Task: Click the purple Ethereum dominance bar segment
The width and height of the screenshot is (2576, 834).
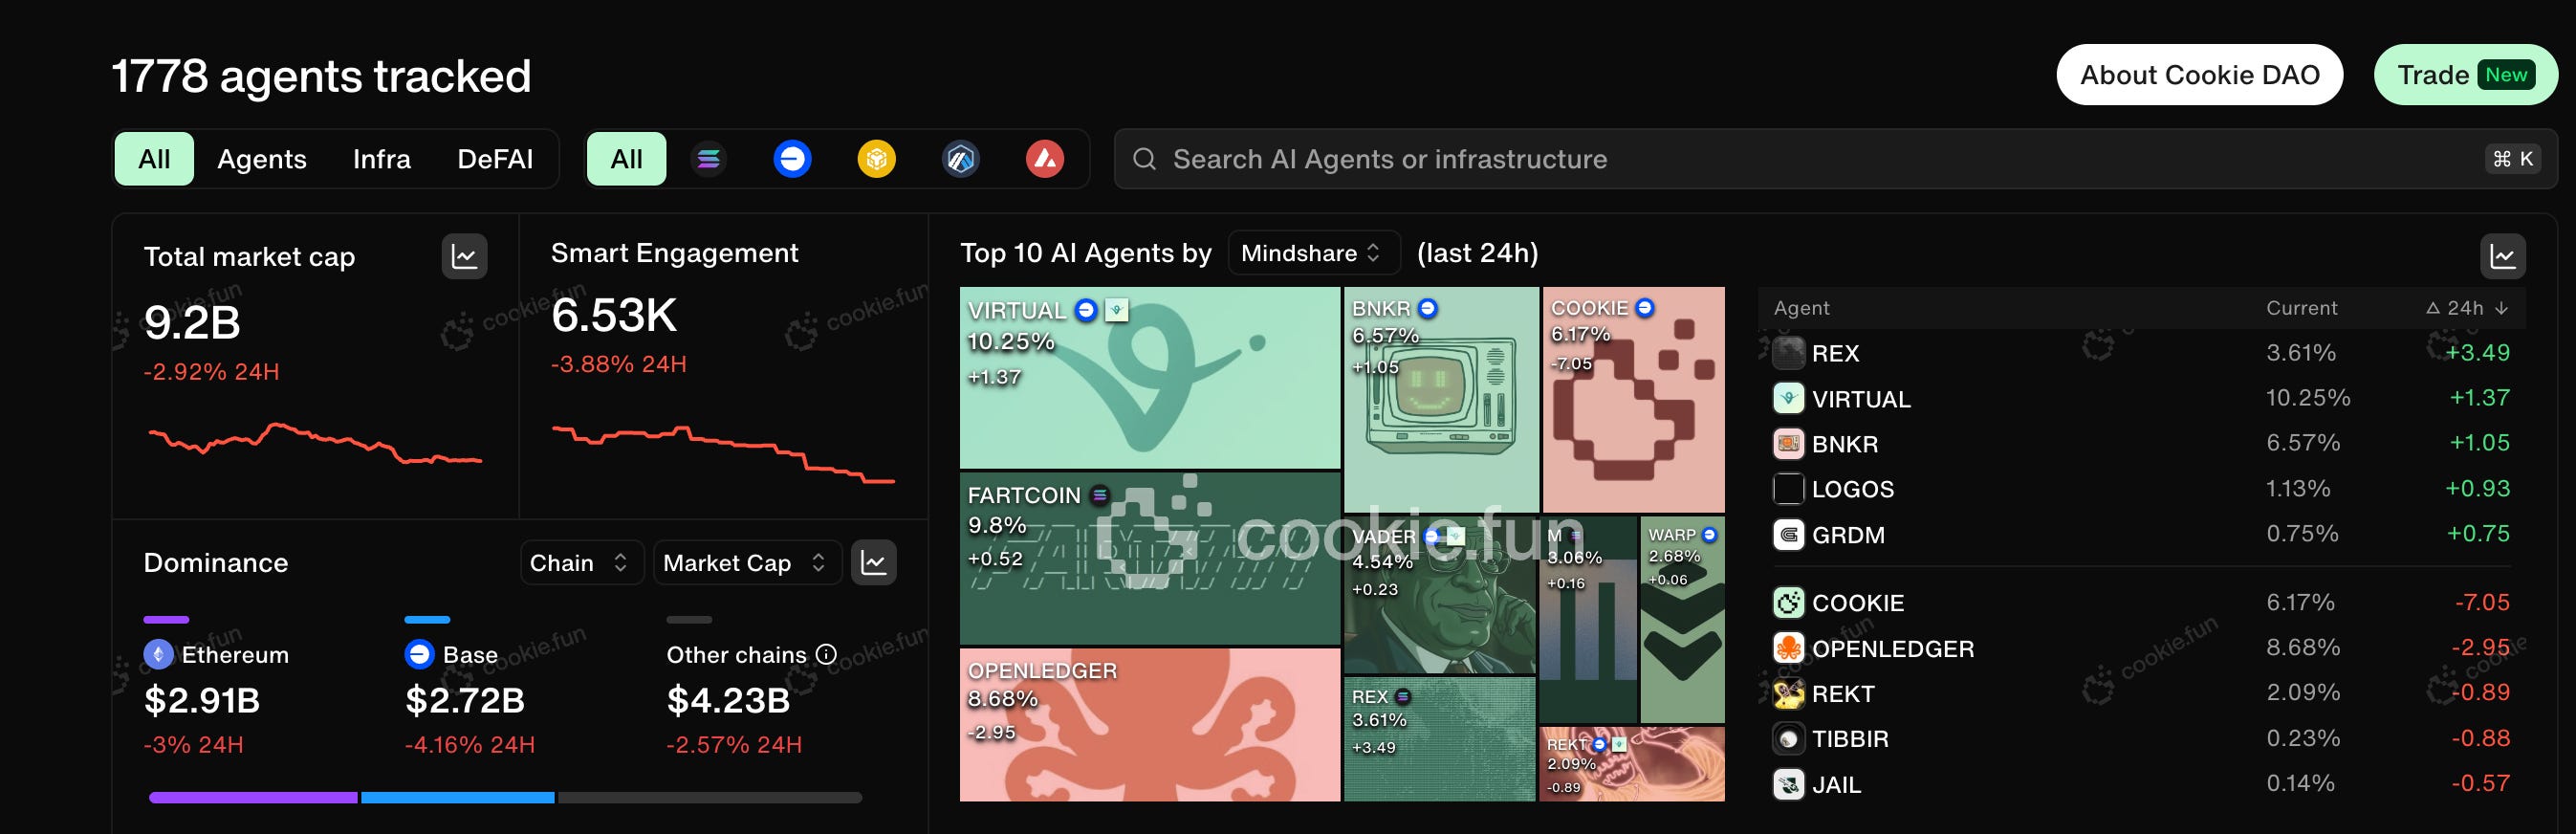Action: [253, 798]
